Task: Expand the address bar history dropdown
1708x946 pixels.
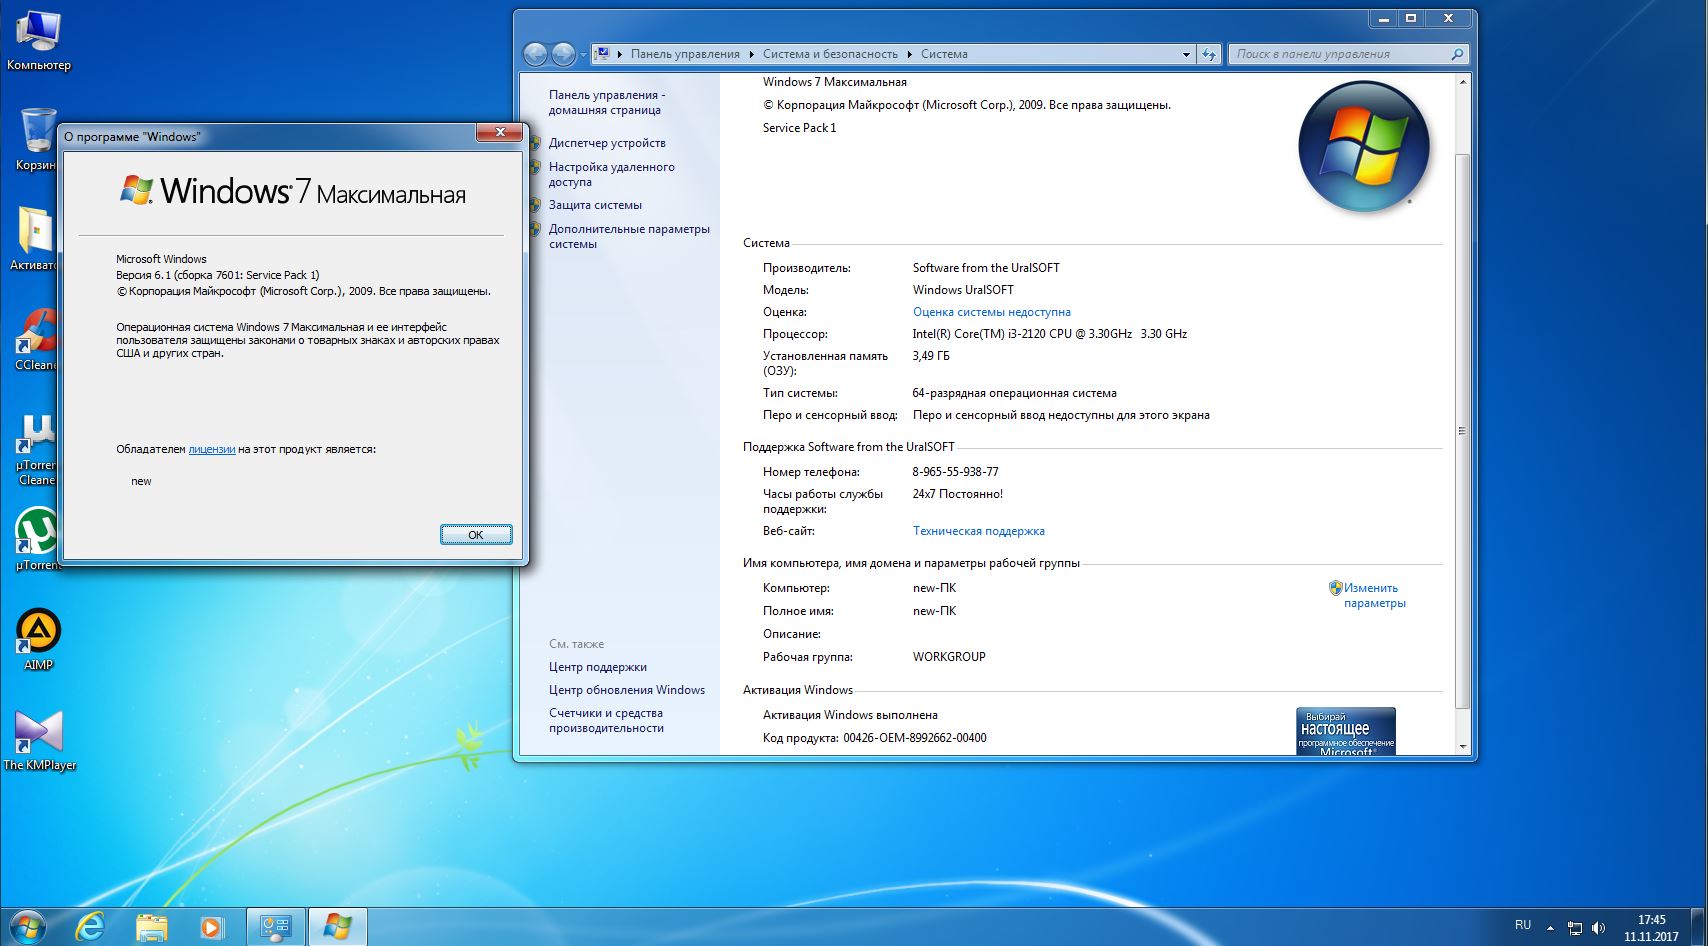Action: pyautogui.click(x=1186, y=54)
